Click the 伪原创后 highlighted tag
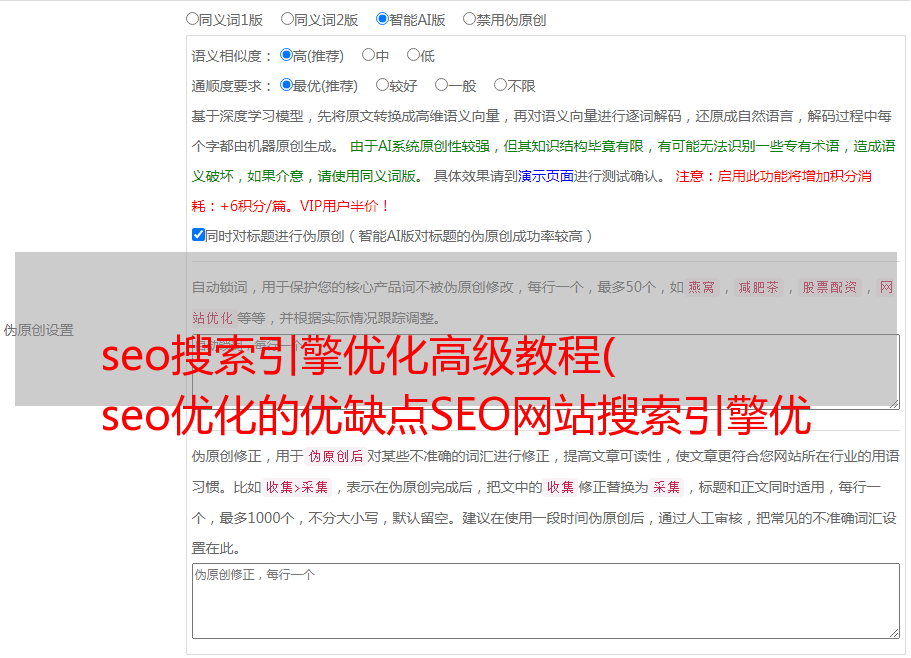 coord(336,456)
